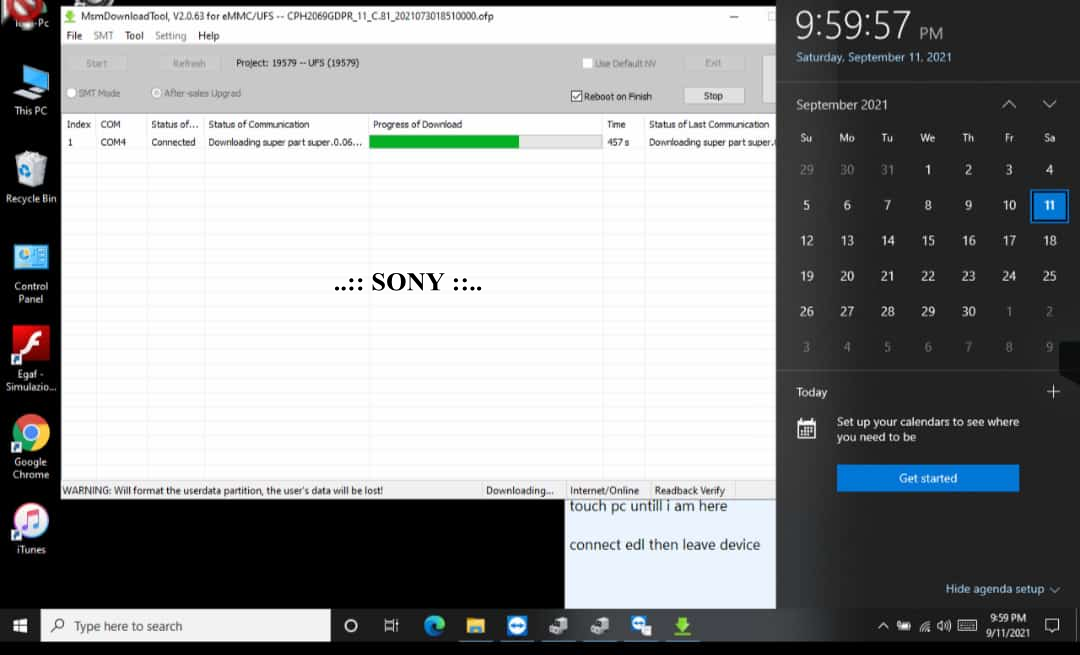Click Downloading... status bar entry
1080x655 pixels.
pyautogui.click(x=519, y=490)
